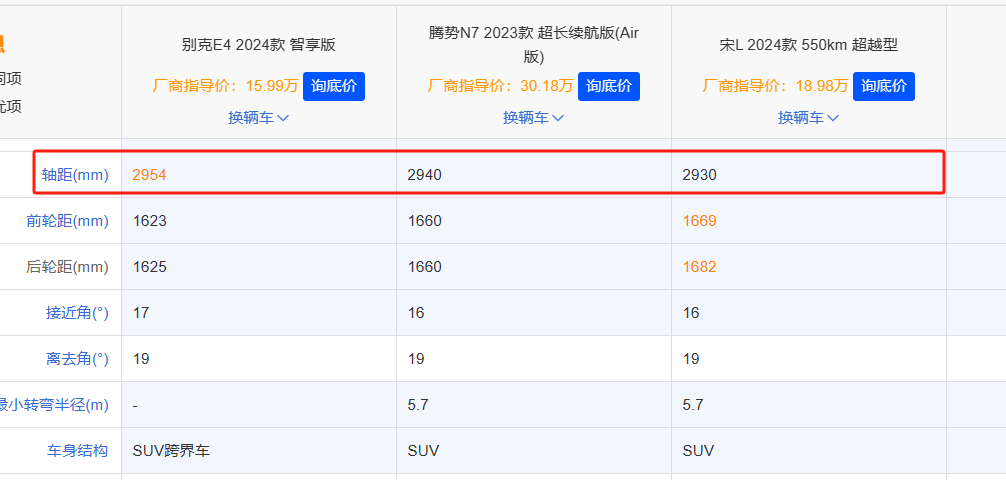
Task: Select rear track value 1625
Action: (x=149, y=267)
